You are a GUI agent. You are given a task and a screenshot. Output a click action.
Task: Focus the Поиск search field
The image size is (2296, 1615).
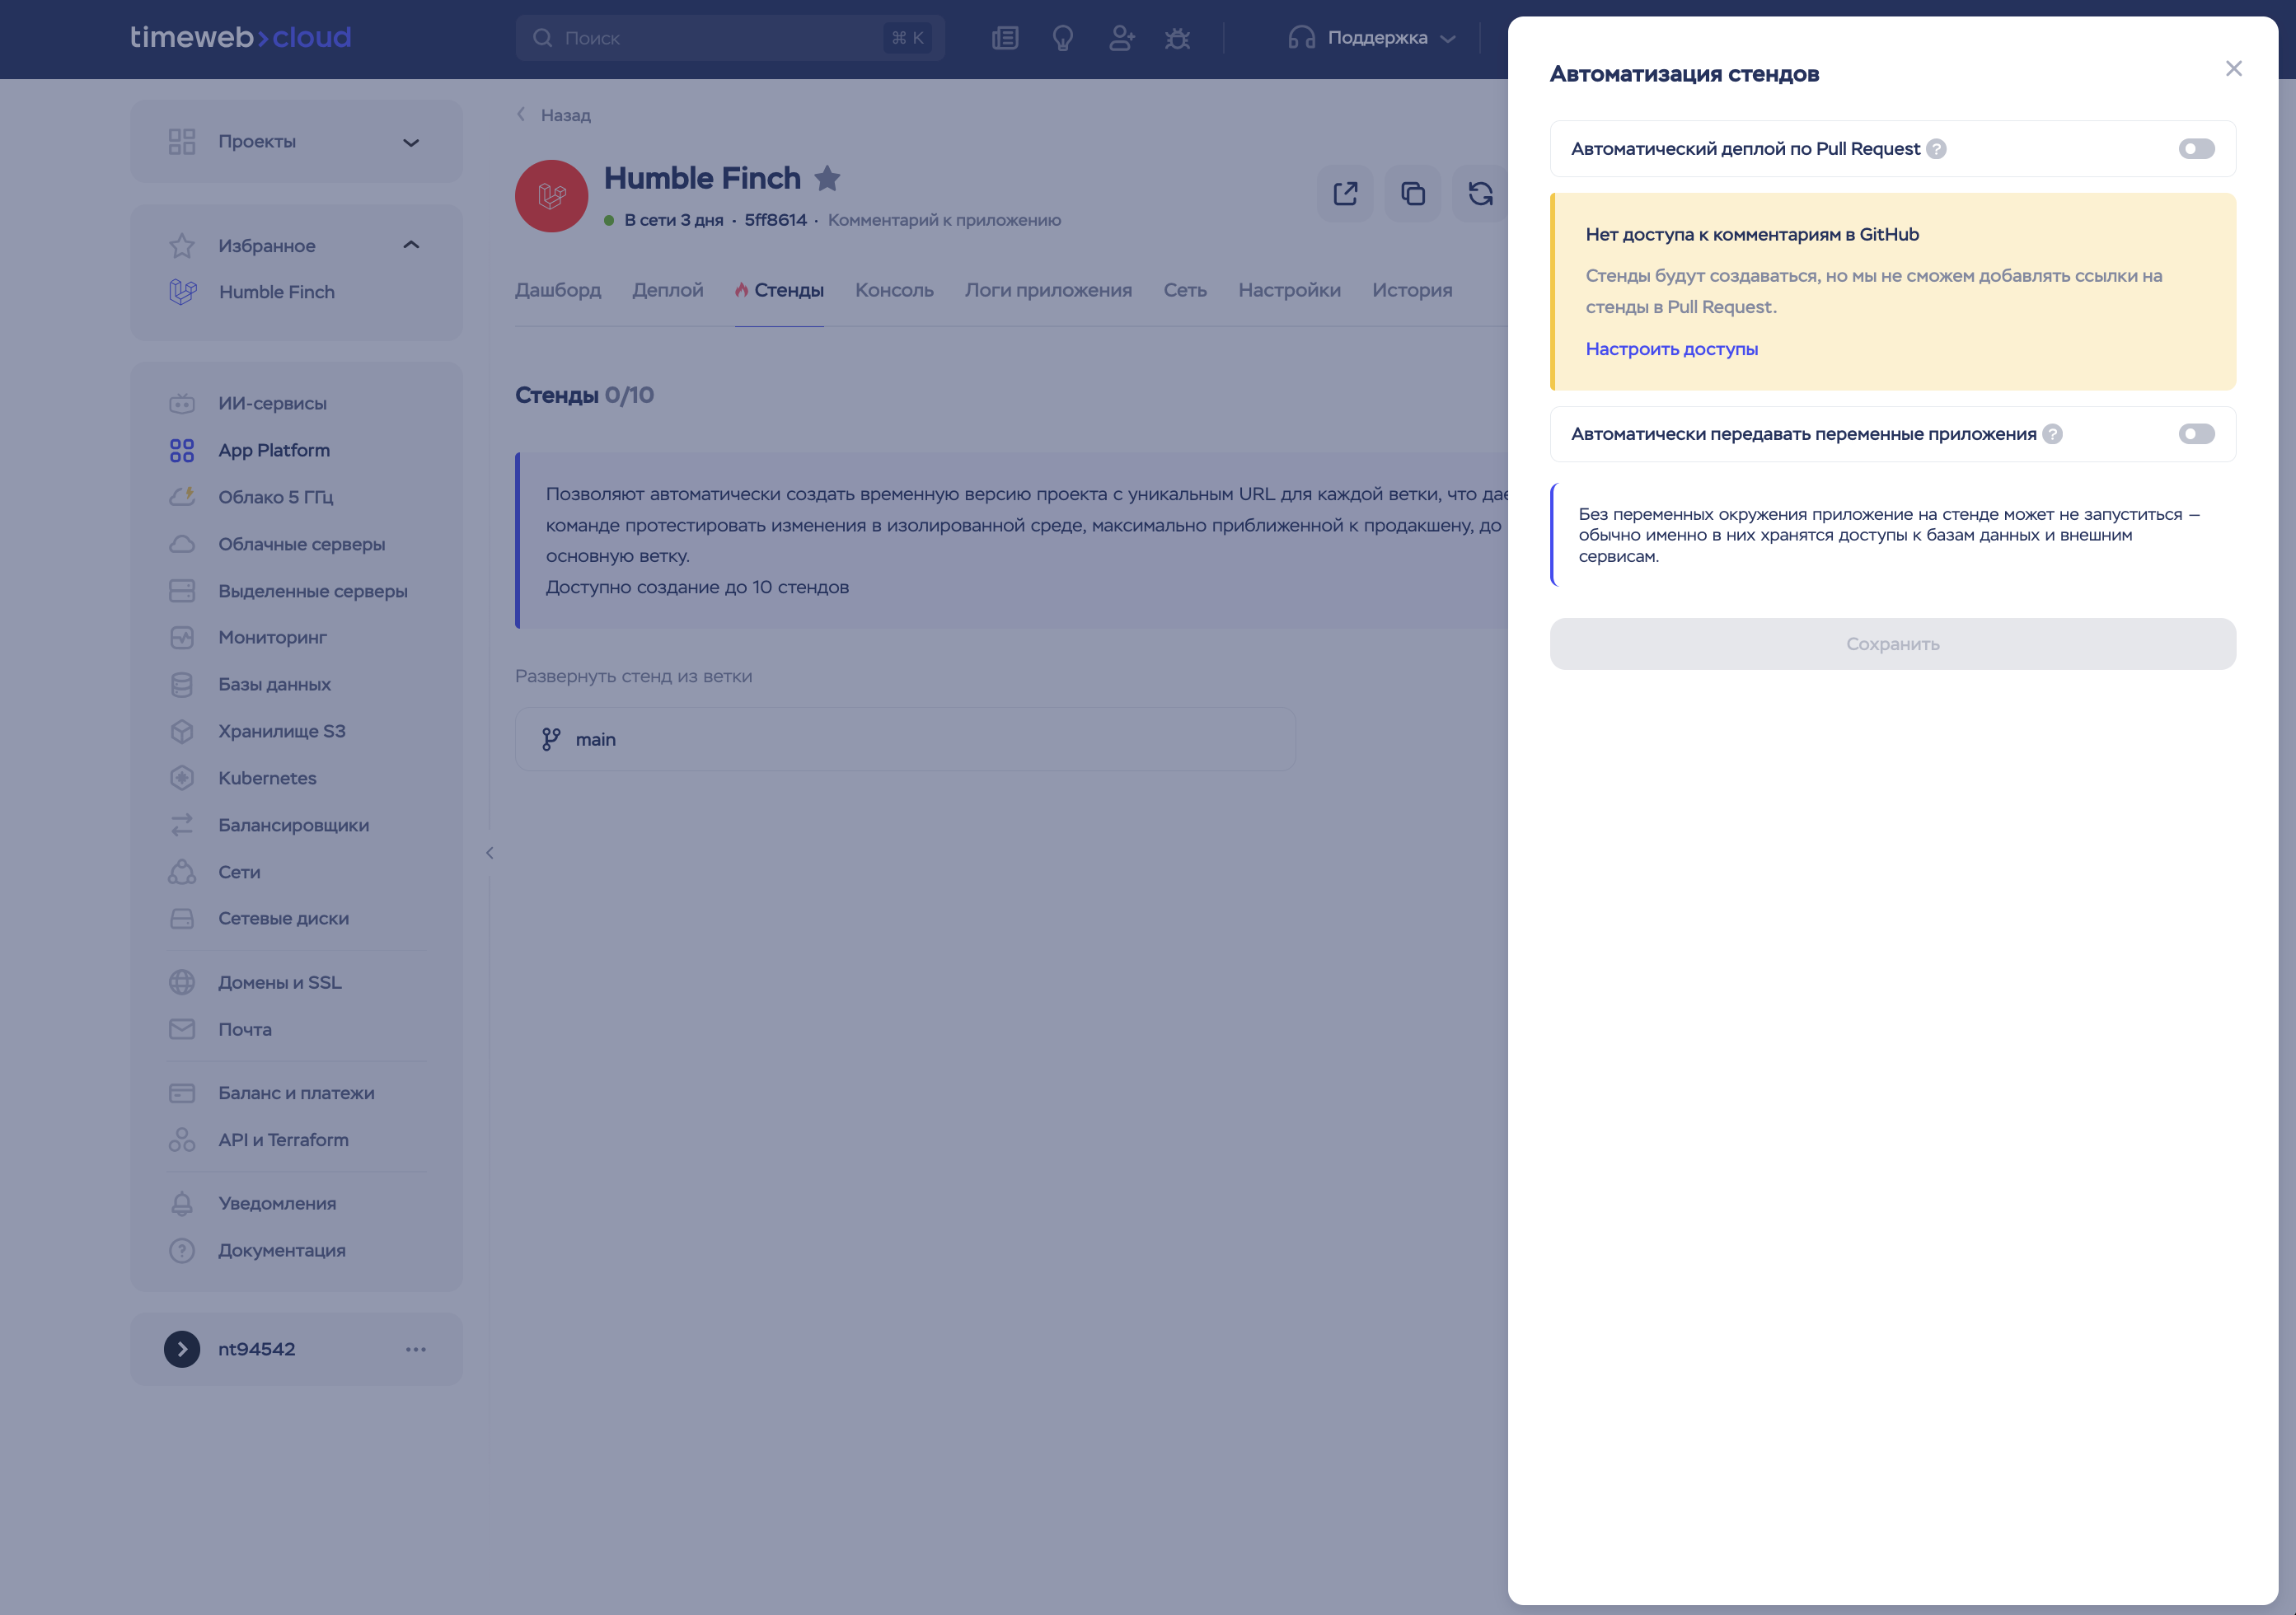pyautogui.click(x=730, y=38)
